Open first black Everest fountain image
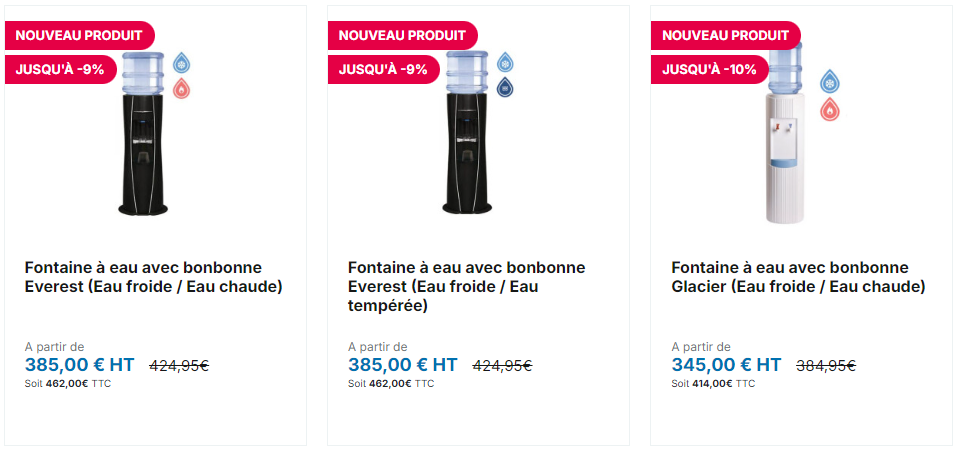 (143, 133)
